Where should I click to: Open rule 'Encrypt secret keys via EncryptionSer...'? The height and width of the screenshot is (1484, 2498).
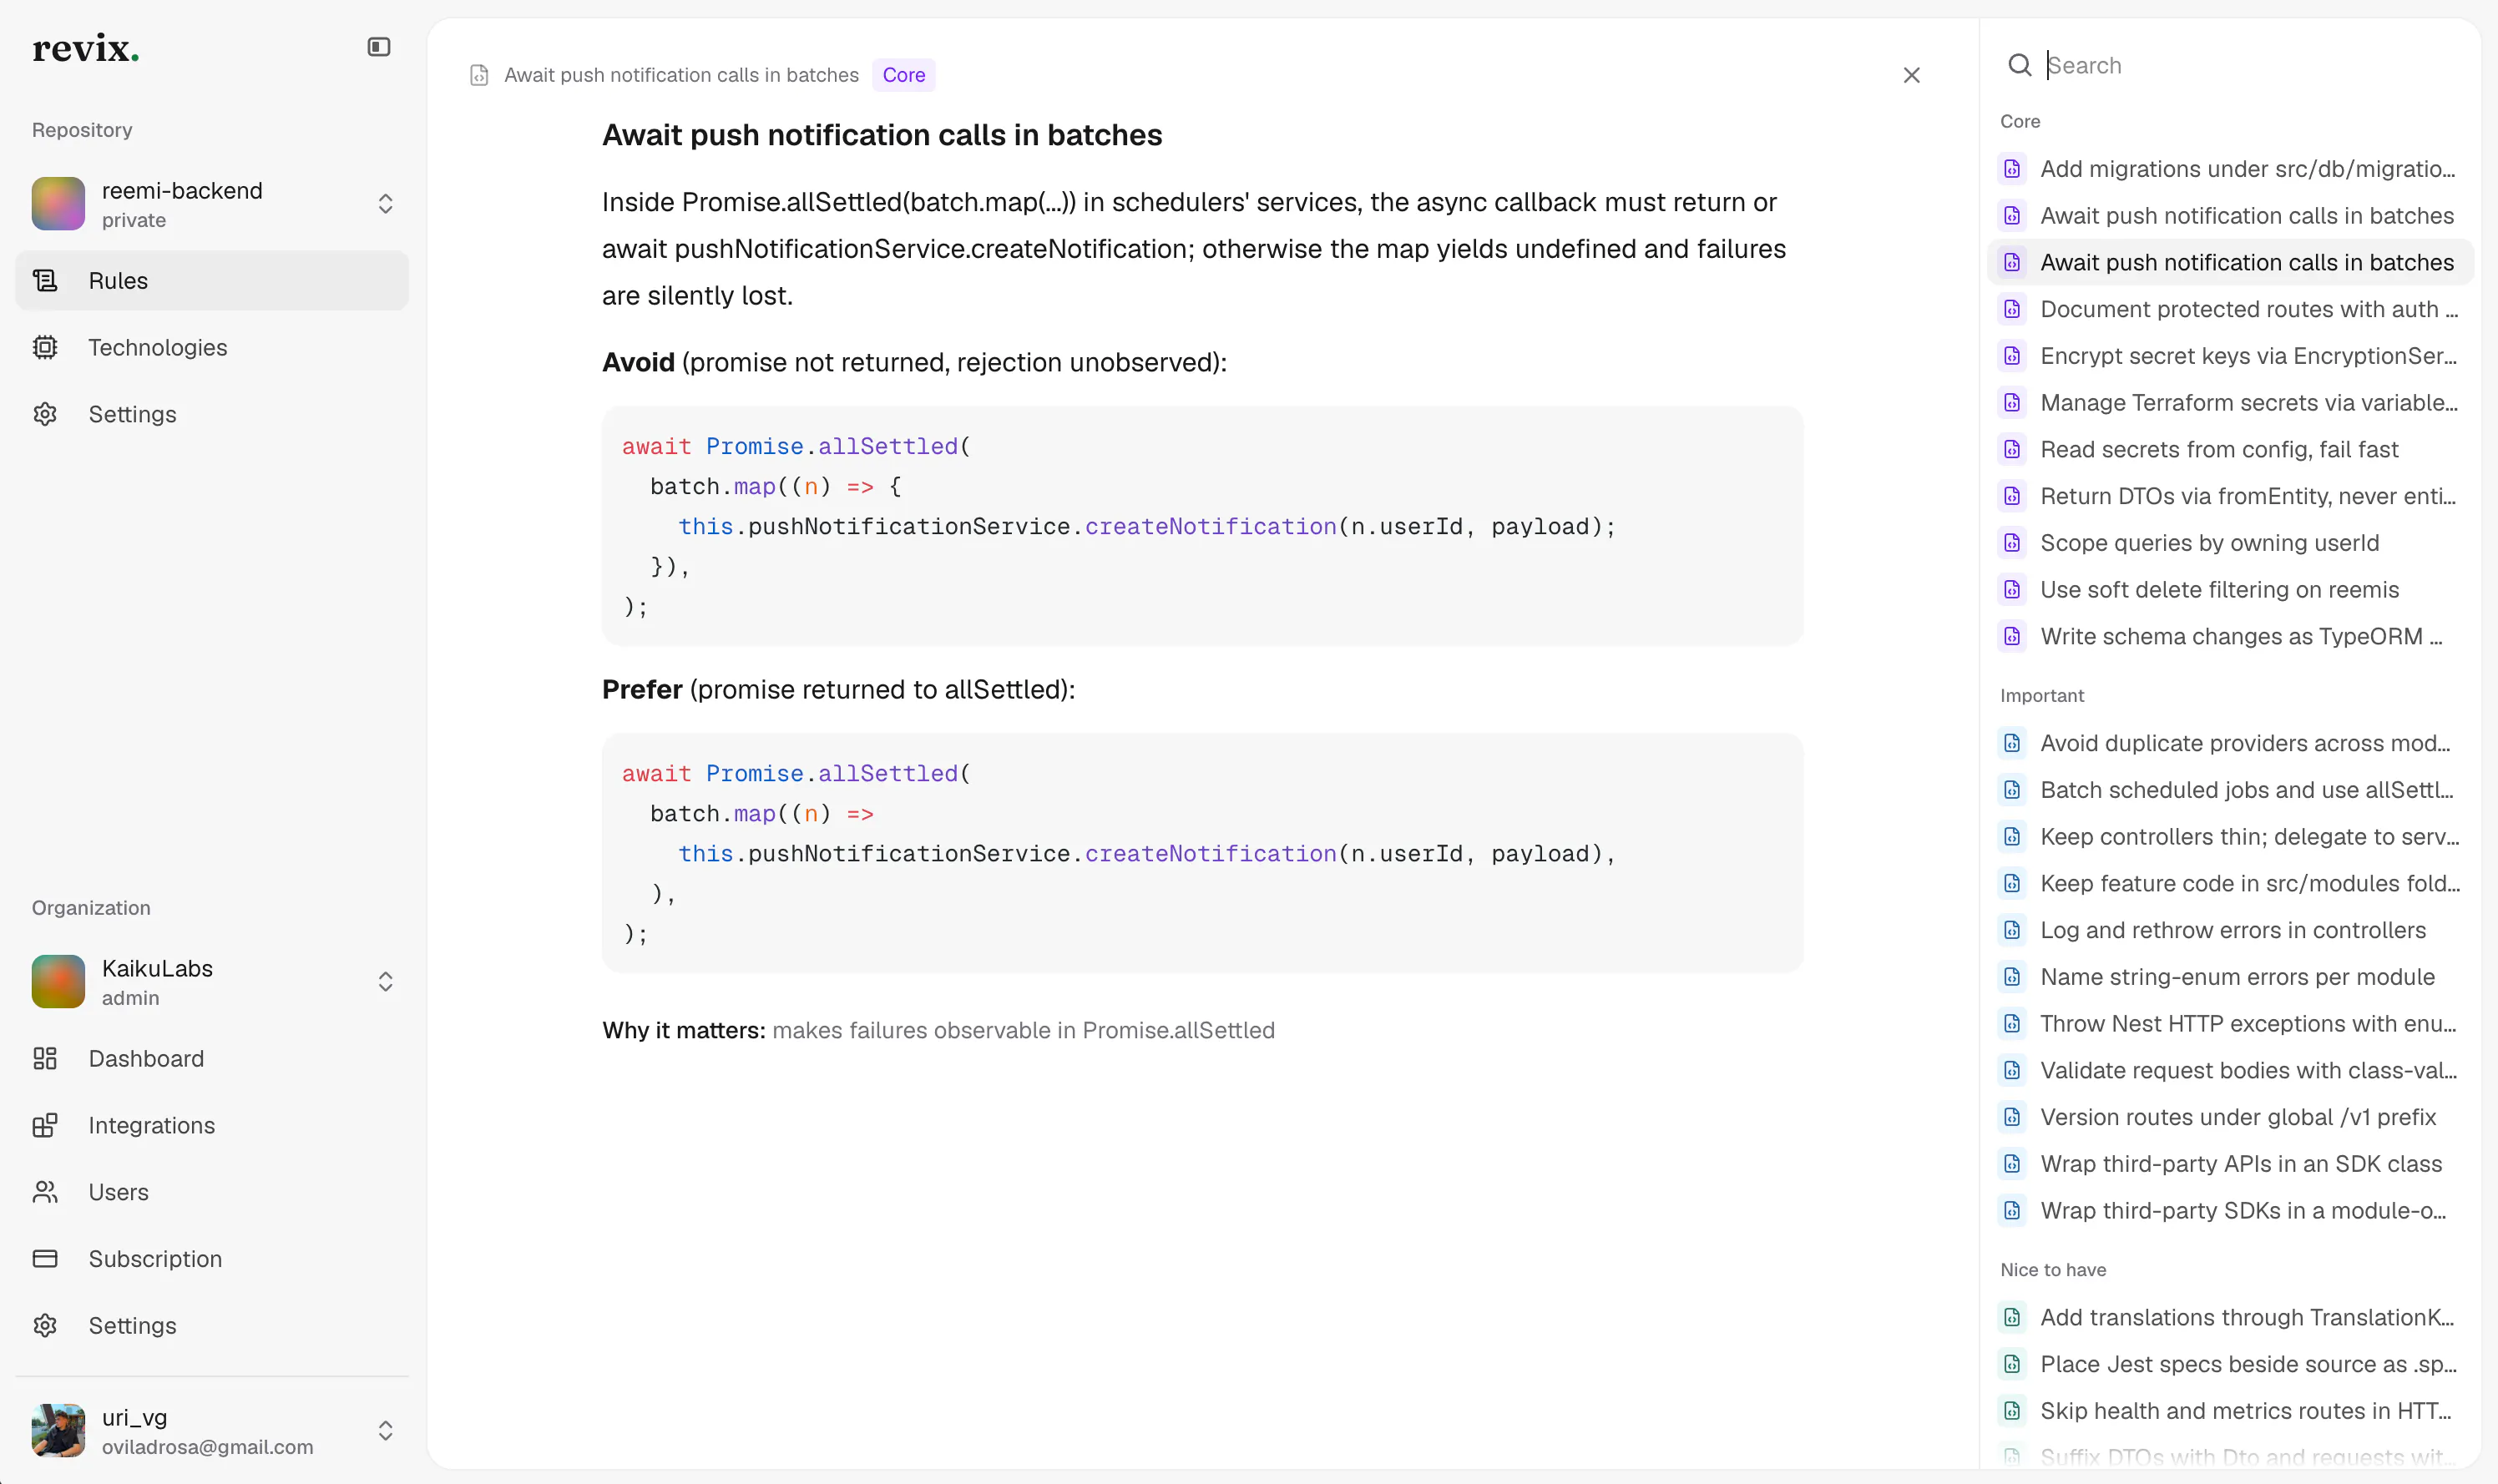(x=2230, y=356)
